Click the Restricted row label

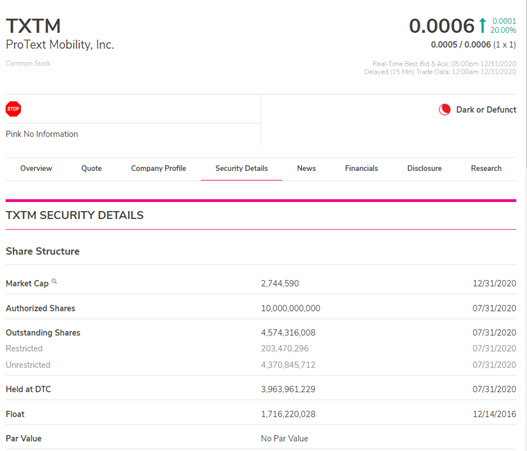[24, 348]
